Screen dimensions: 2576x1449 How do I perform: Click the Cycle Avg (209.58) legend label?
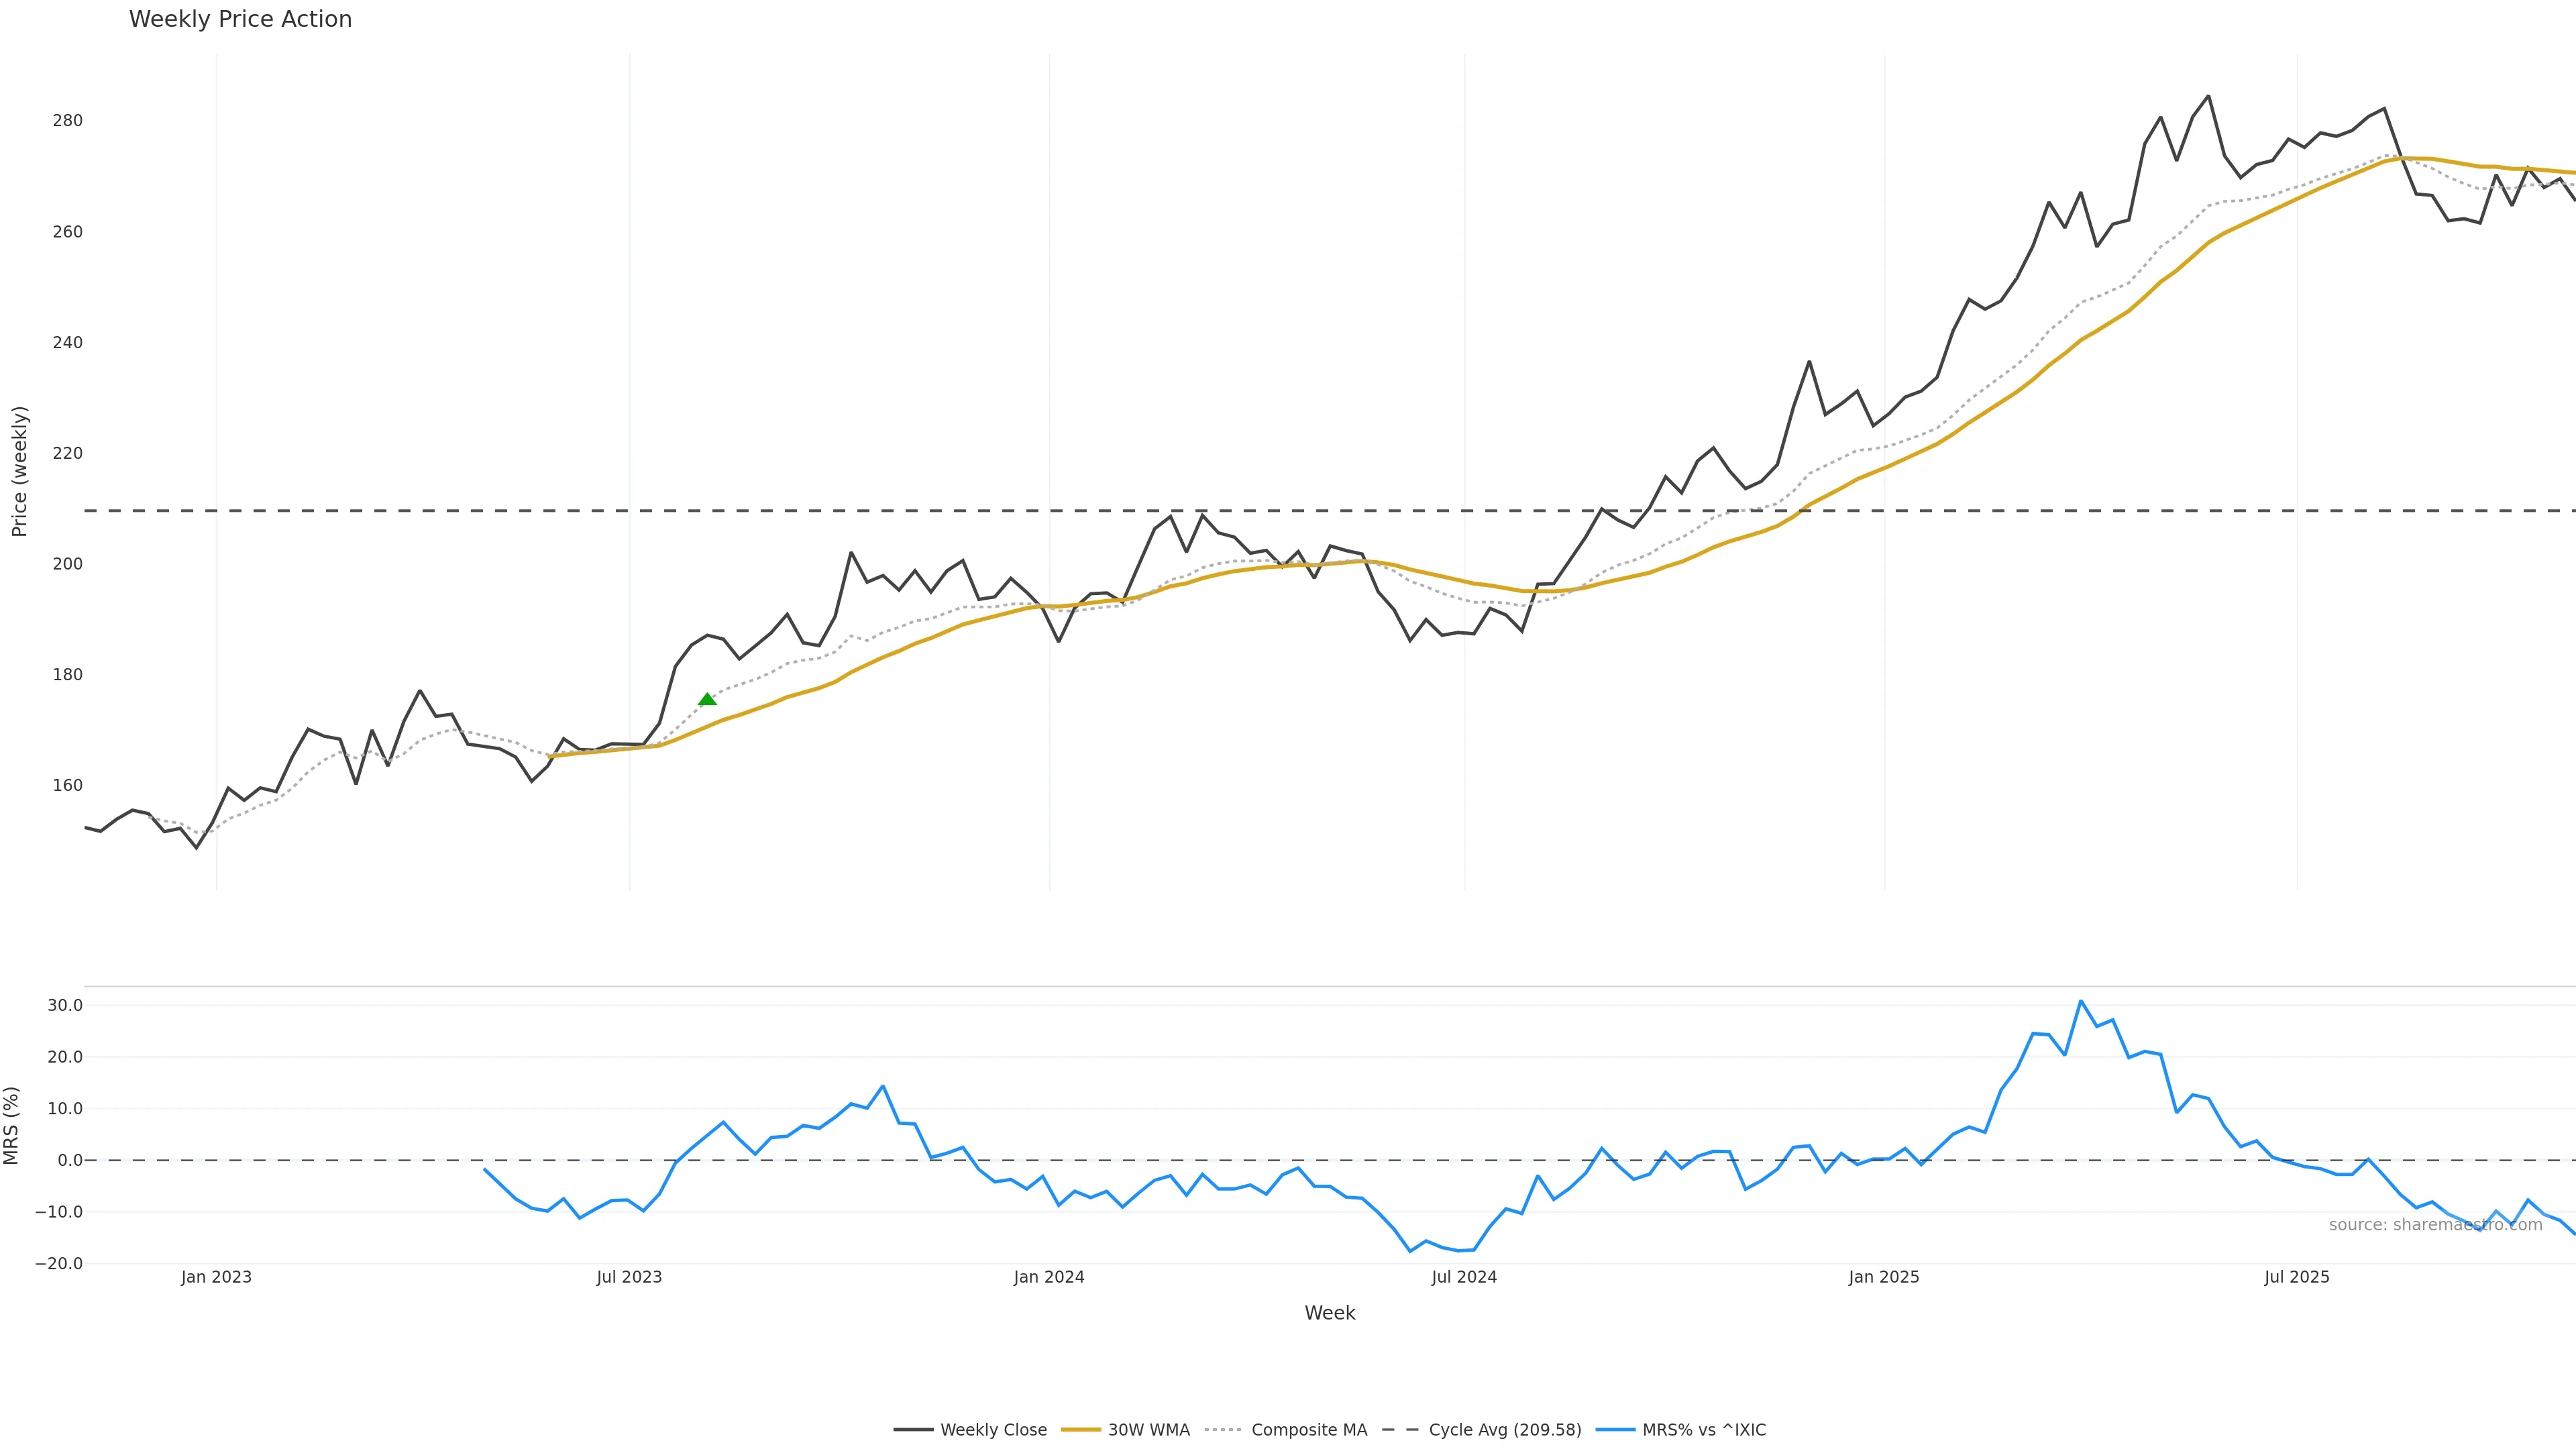point(1504,1430)
